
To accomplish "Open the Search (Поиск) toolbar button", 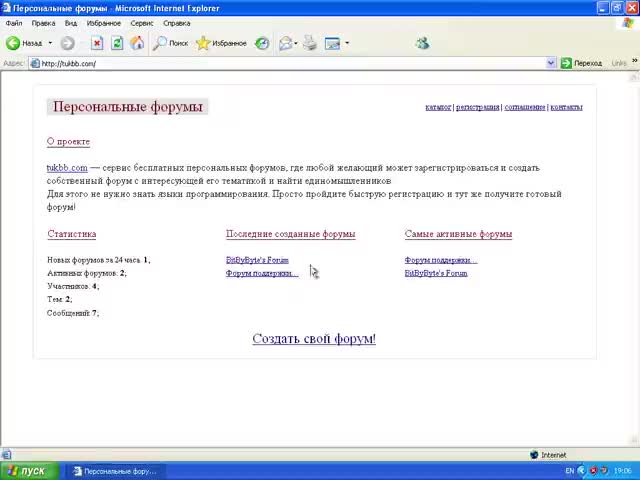I will click(x=170, y=43).
